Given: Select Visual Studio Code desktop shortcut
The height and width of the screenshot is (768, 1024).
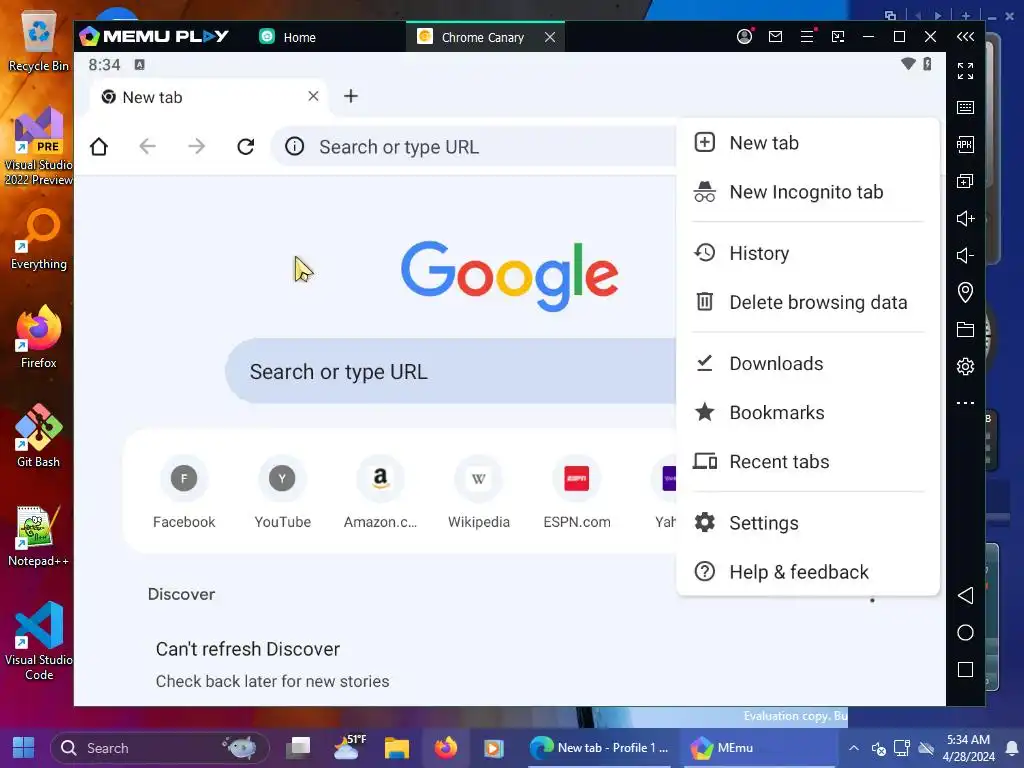Looking at the screenshot, I should pos(39,641).
